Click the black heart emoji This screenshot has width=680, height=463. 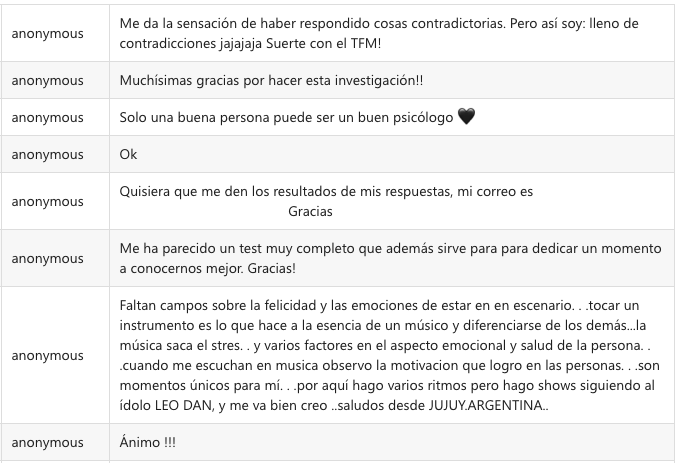tap(465, 117)
